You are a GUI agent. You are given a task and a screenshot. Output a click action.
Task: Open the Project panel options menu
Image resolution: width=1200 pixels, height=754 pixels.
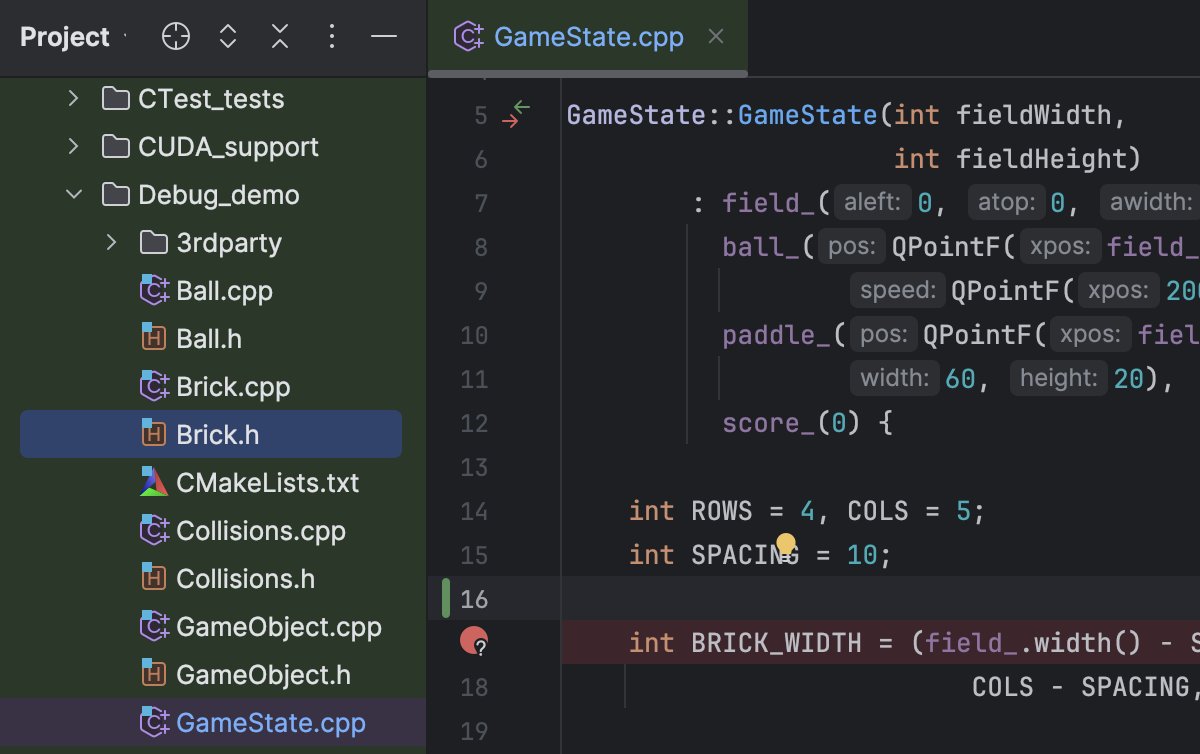(x=332, y=37)
